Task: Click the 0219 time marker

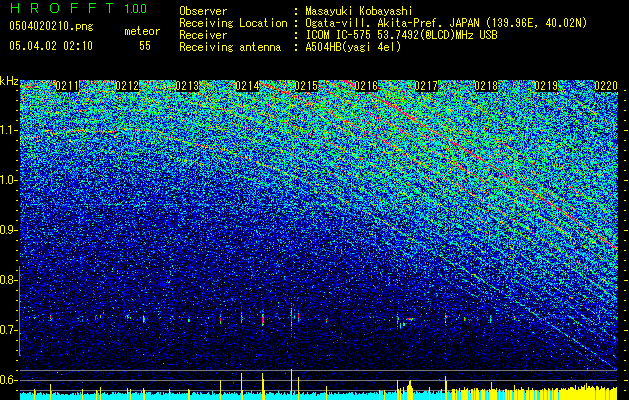Action: tap(546, 86)
